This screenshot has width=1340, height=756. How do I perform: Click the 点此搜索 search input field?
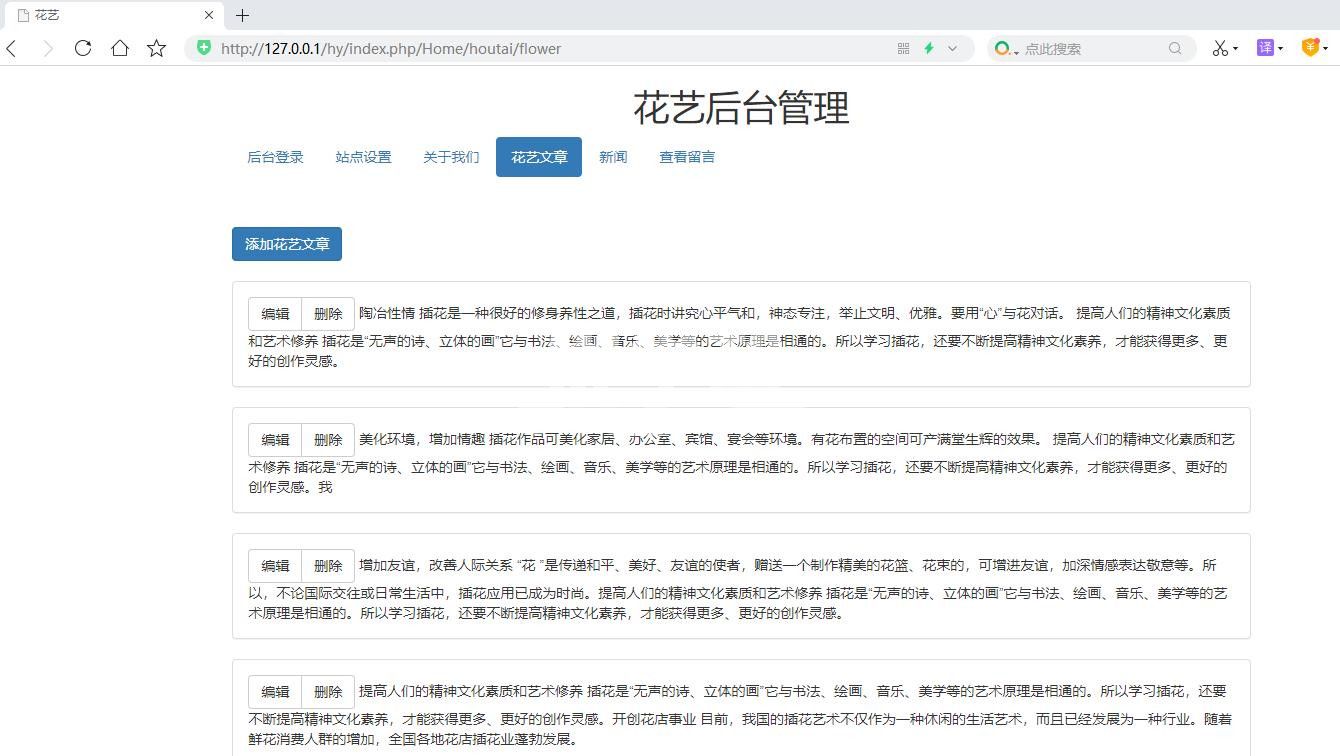pos(1090,48)
